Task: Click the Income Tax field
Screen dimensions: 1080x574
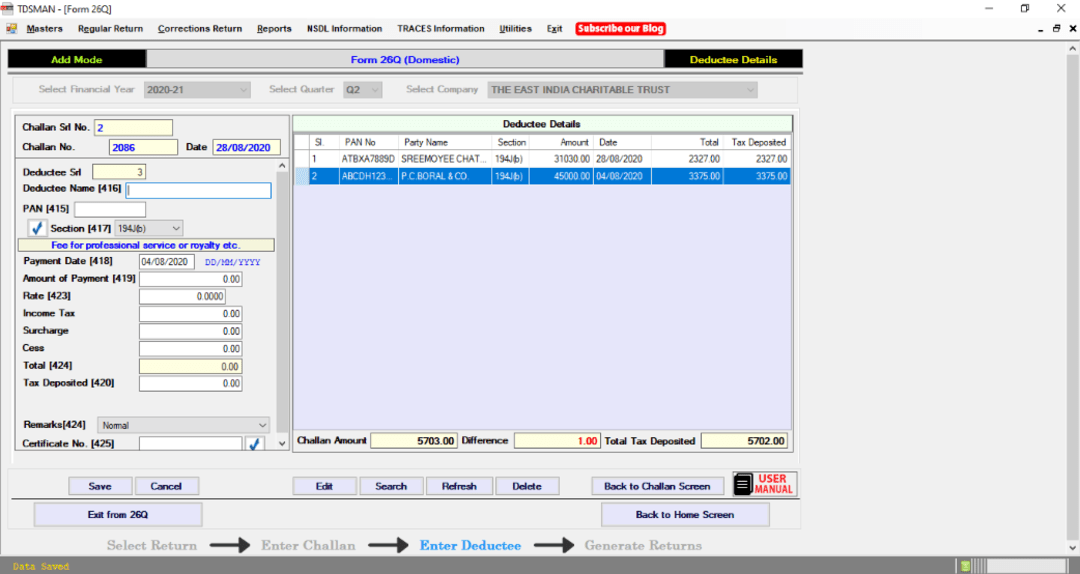Action: [190, 314]
